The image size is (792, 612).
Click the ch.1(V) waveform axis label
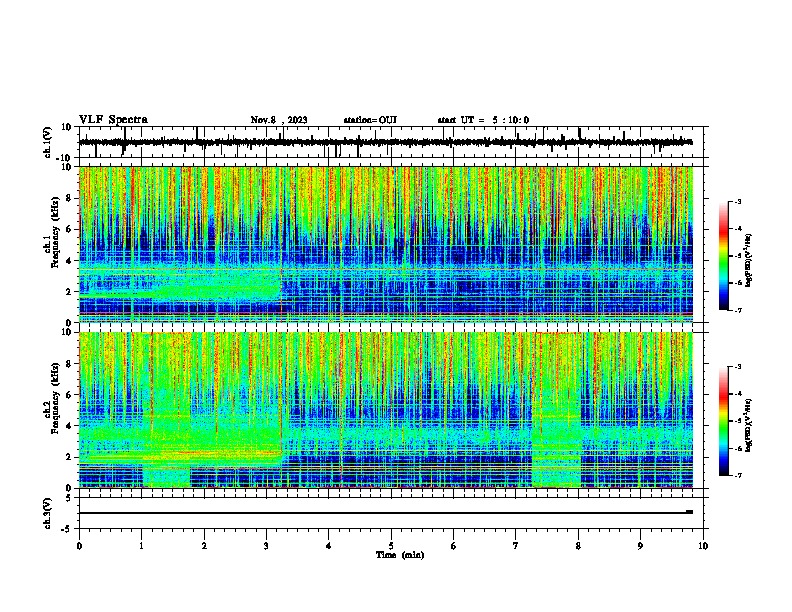point(48,142)
